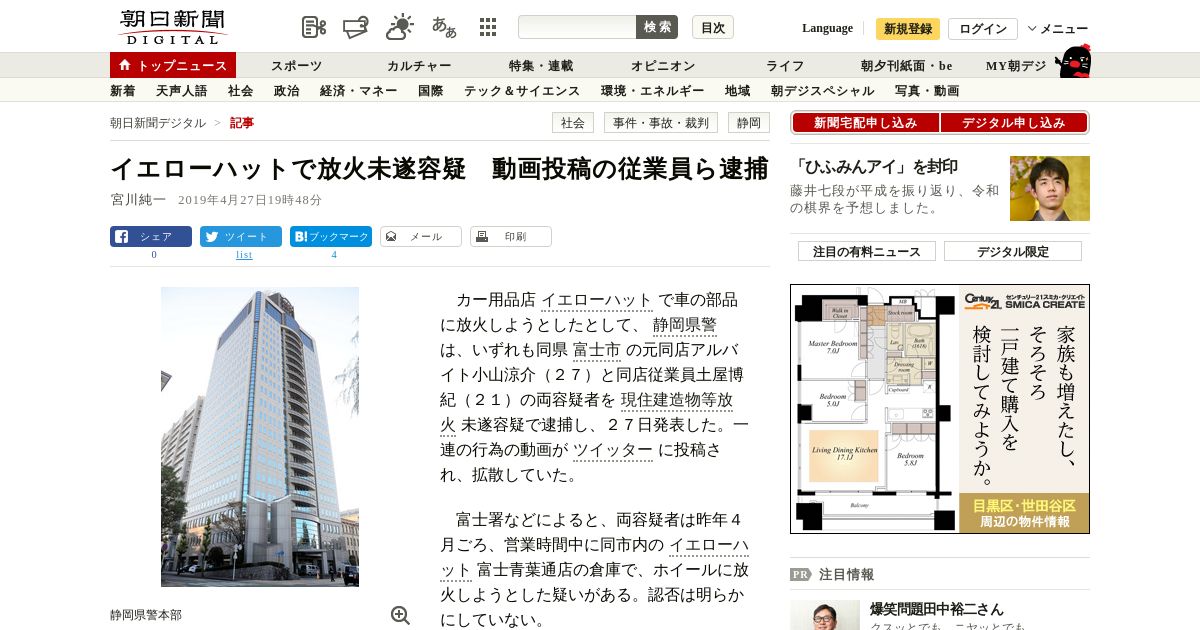Open 環境・エネルギー section
Viewport: 1200px width, 630px height.
pos(653,91)
